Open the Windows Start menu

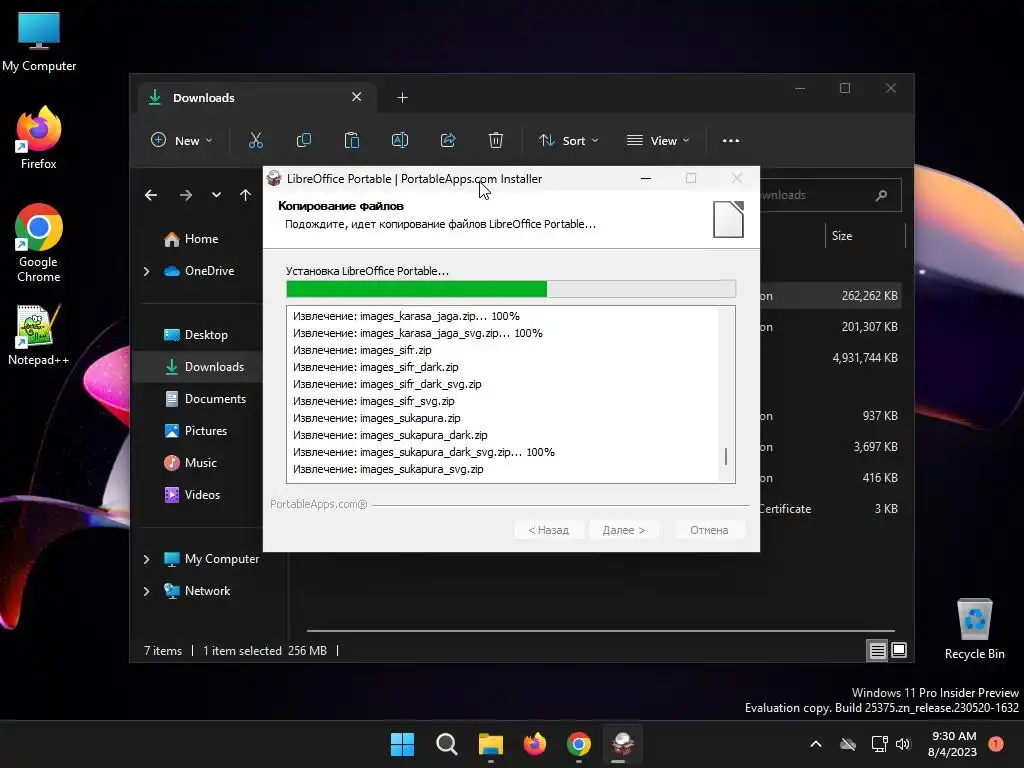click(402, 744)
